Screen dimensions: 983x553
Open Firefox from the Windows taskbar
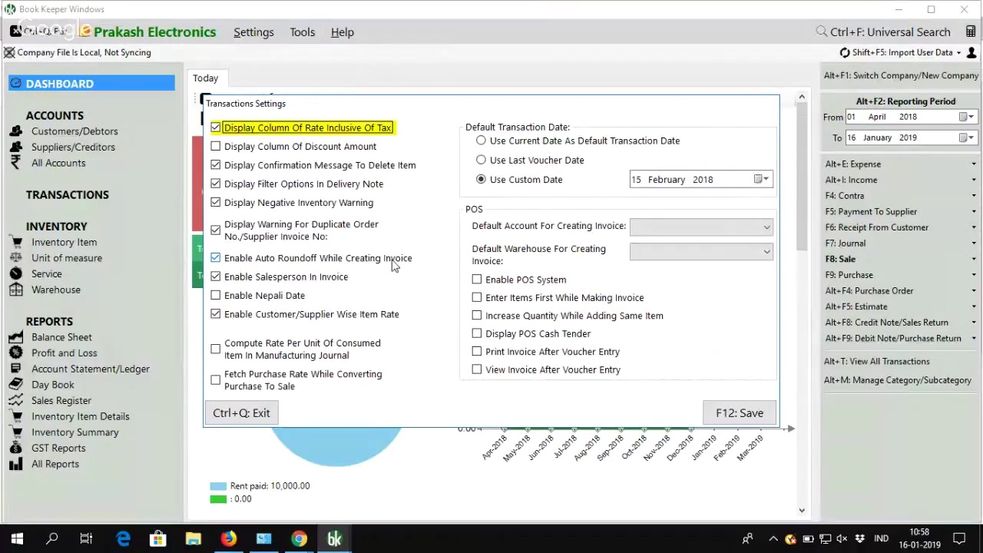pyautogui.click(x=229, y=539)
